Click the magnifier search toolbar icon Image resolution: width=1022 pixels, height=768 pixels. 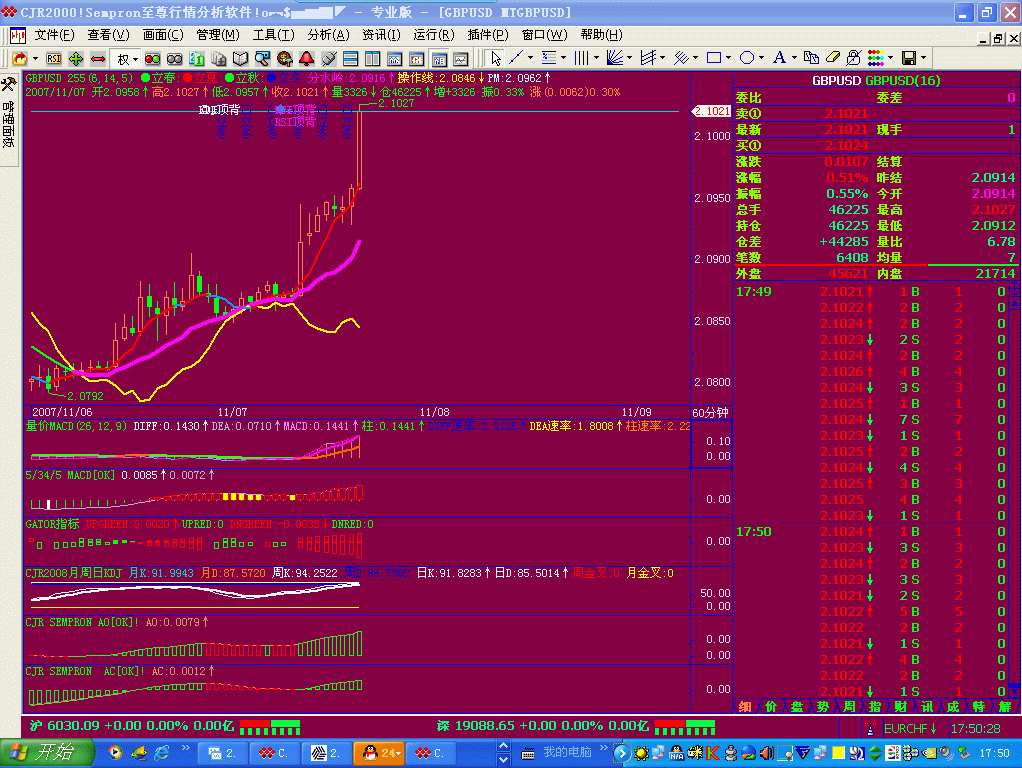[x=263, y=59]
